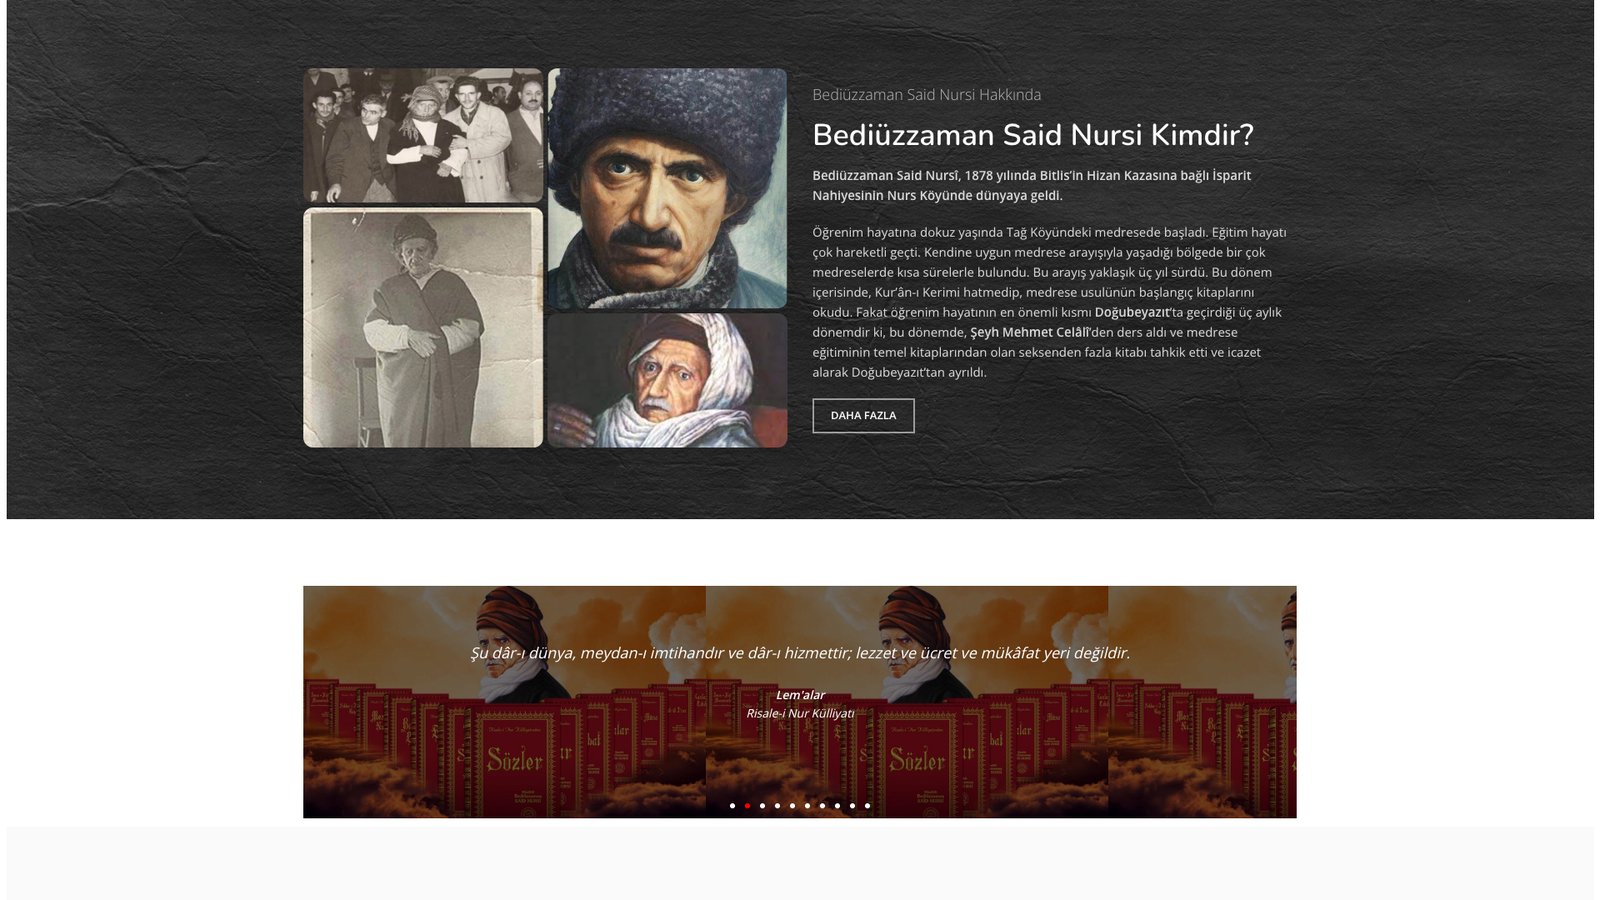Go to the third carousel slide dot
Screen dimensions: 1600x900
coord(762,805)
